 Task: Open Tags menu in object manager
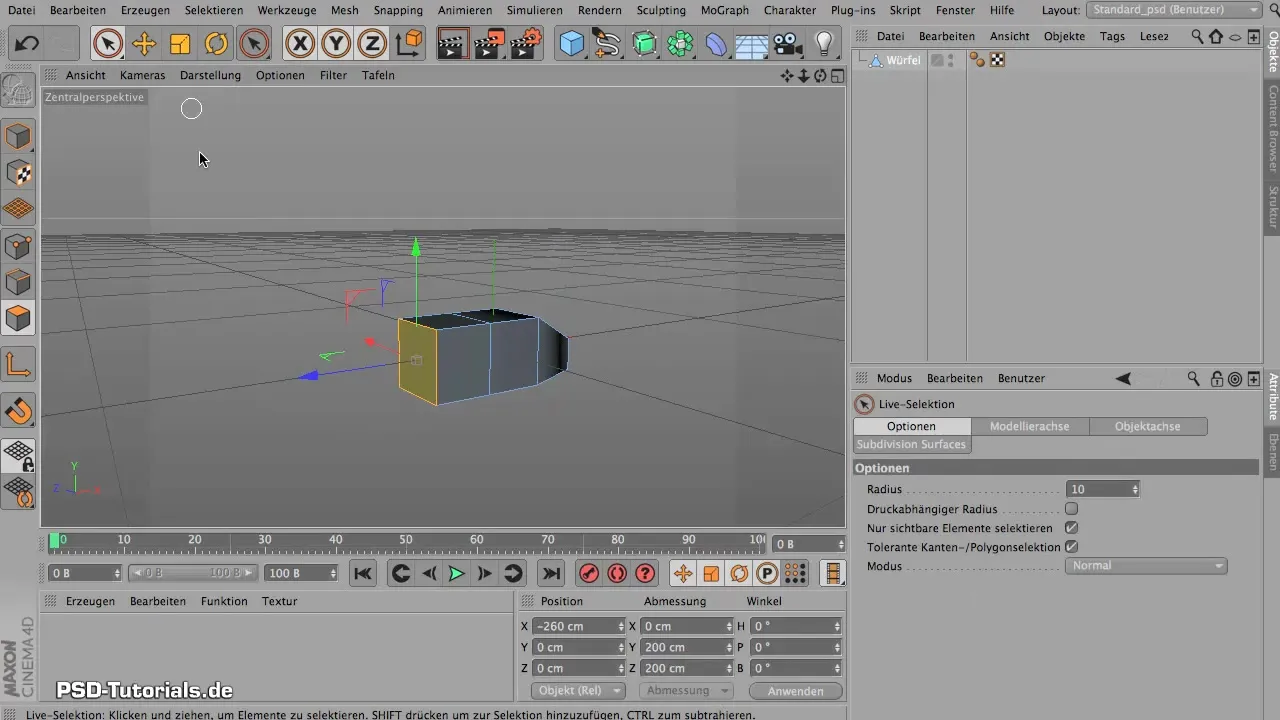pyautogui.click(x=1112, y=36)
